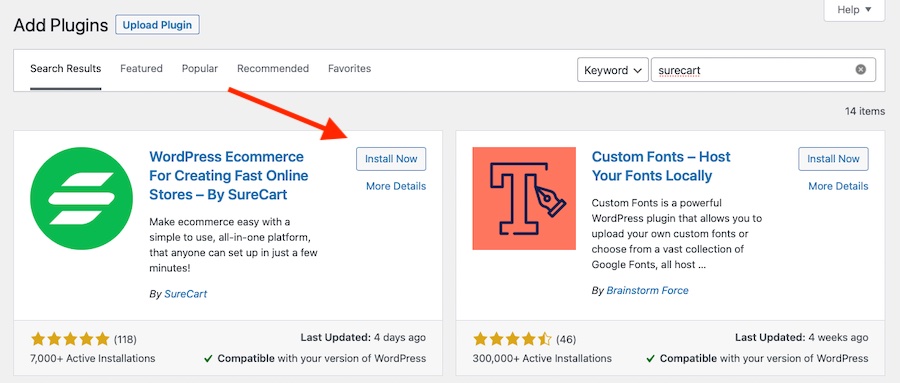This screenshot has width=900, height=383.
Task: Open More Details for SureCart plugin
Action: [396, 186]
